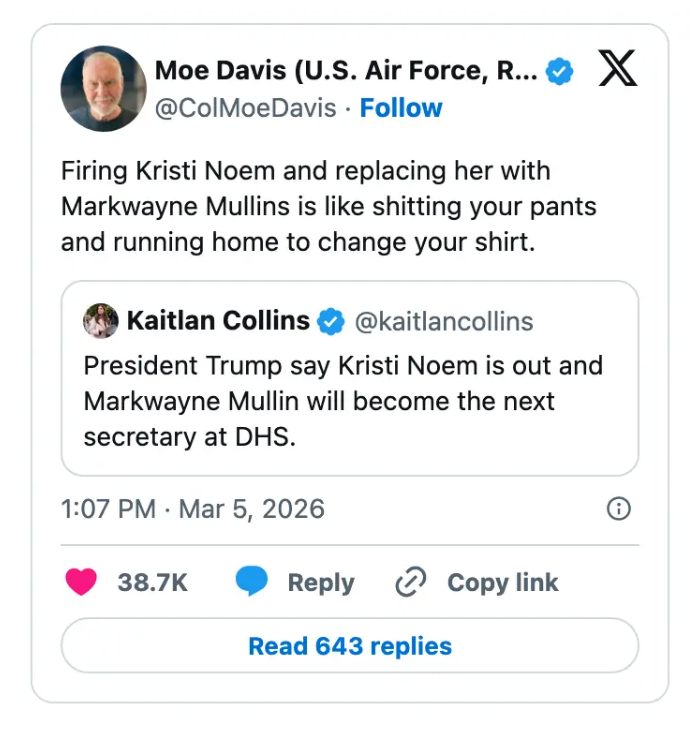Viewport: 694px width, 730px height.
Task: Click Kaitlan Collins's verified badge
Action: (331, 321)
